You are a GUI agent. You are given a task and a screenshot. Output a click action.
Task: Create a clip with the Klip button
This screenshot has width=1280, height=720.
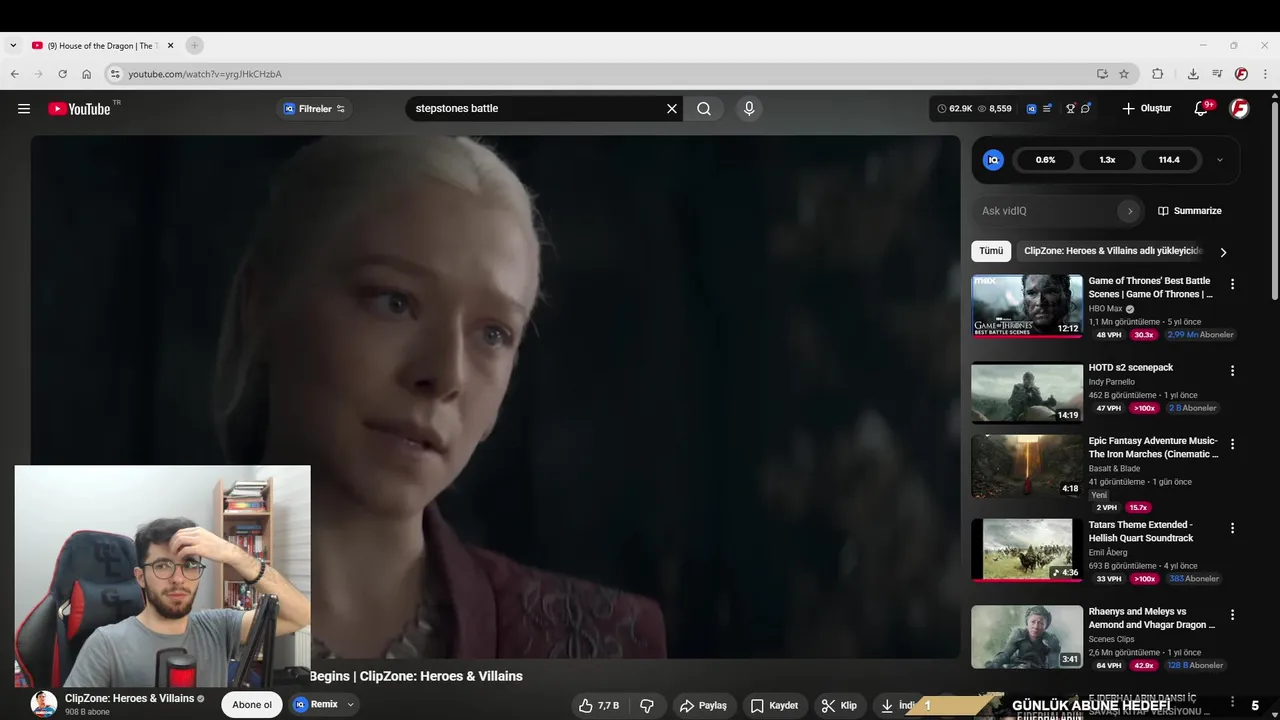click(839, 706)
